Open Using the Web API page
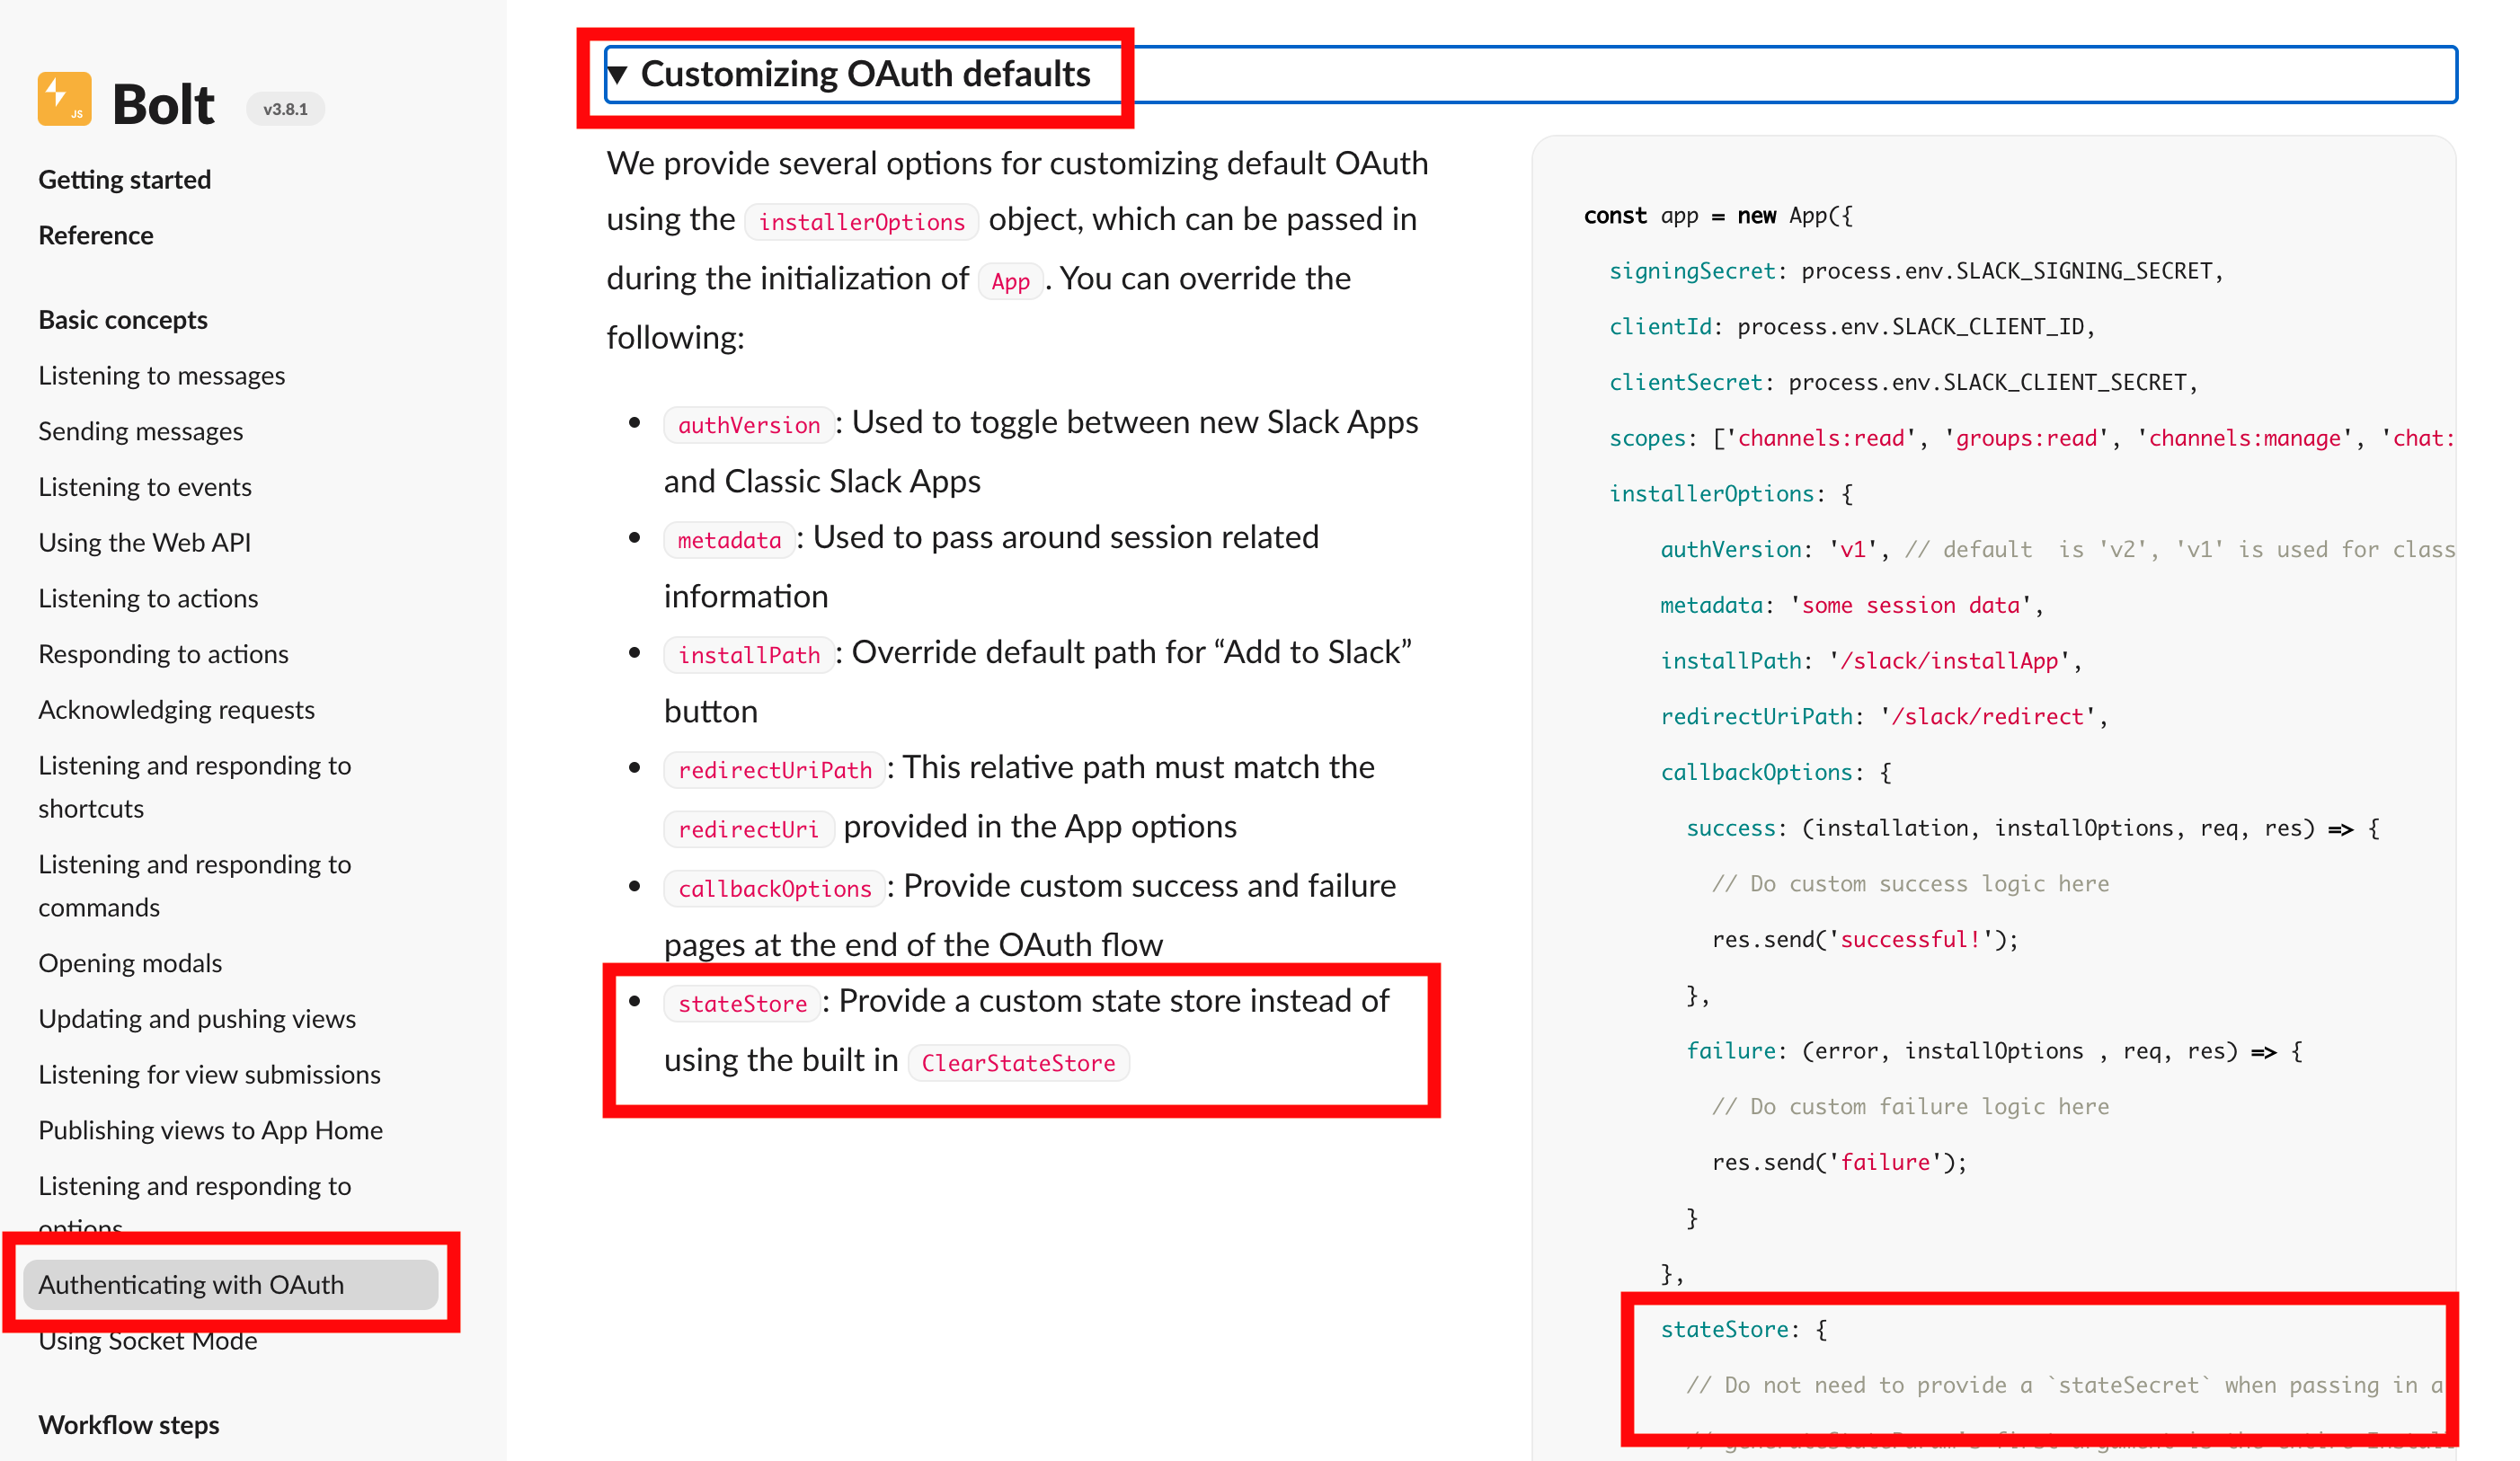The image size is (2520, 1461). tap(144, 542)
